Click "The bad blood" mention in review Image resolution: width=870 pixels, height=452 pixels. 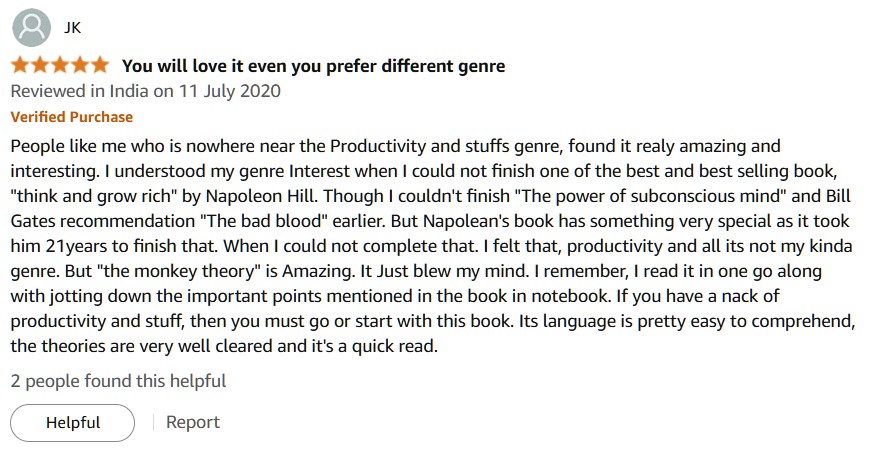264,221
